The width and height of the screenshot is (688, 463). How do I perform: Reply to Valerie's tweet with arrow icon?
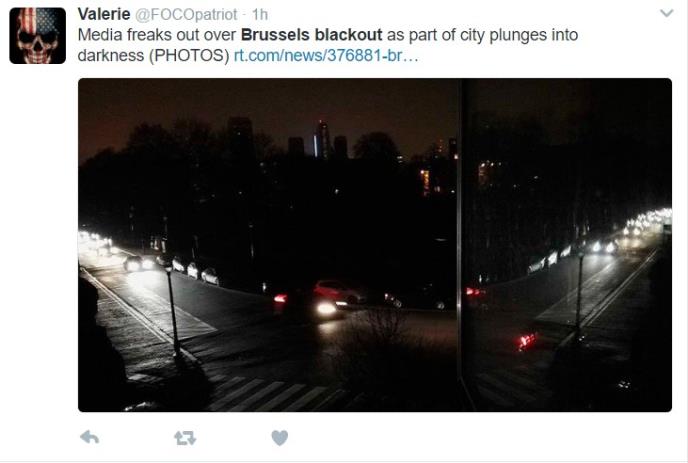[x=90, y=437]
